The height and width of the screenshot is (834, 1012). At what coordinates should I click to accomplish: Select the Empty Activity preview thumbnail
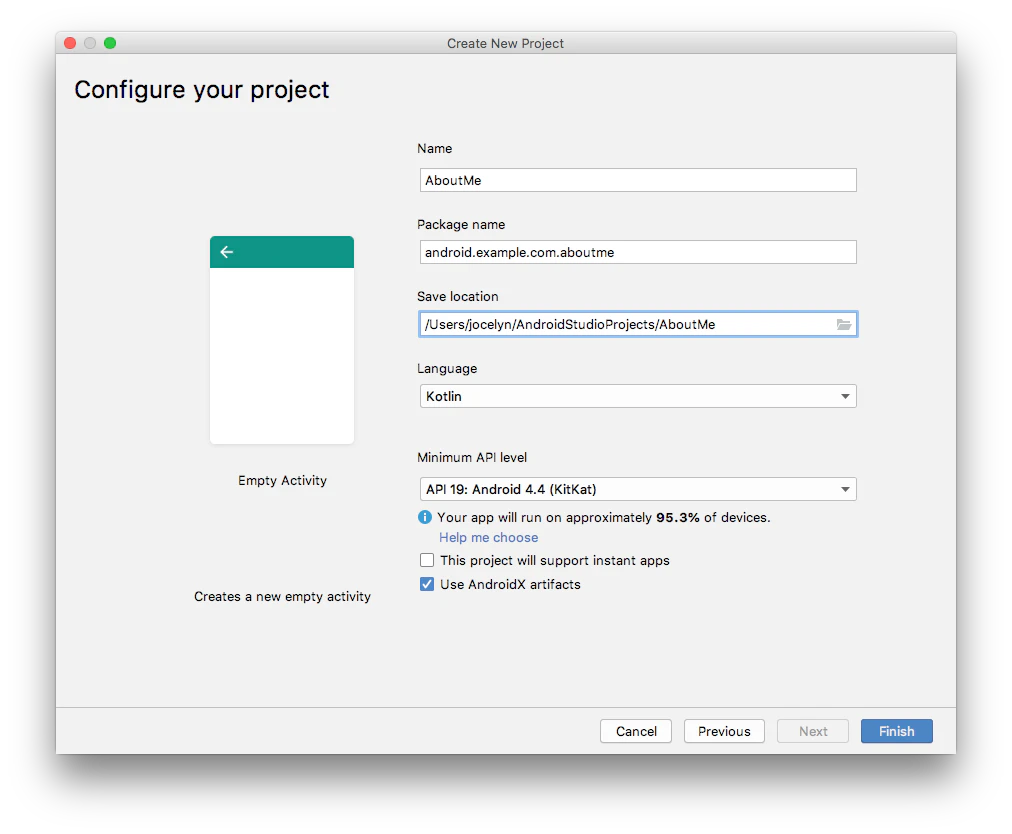click(282, 340)
